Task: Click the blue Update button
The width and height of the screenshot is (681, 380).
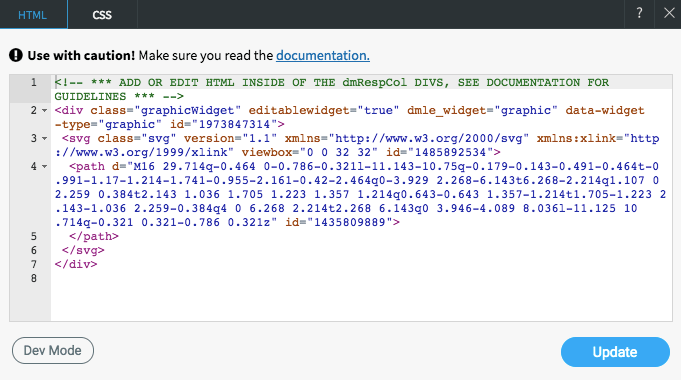Action: point(615,352)
